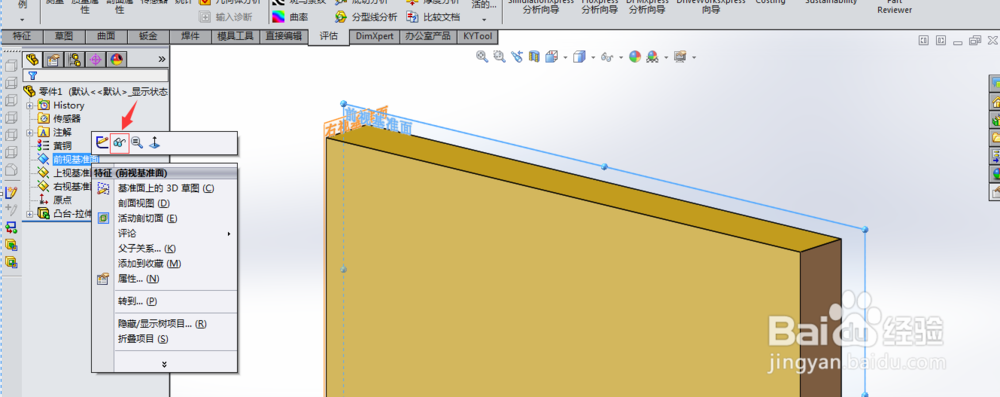This screenshot has width=1000, height=397.
Task: Open the Display Style dropdown arrow
Action: (x=593, y=57)
